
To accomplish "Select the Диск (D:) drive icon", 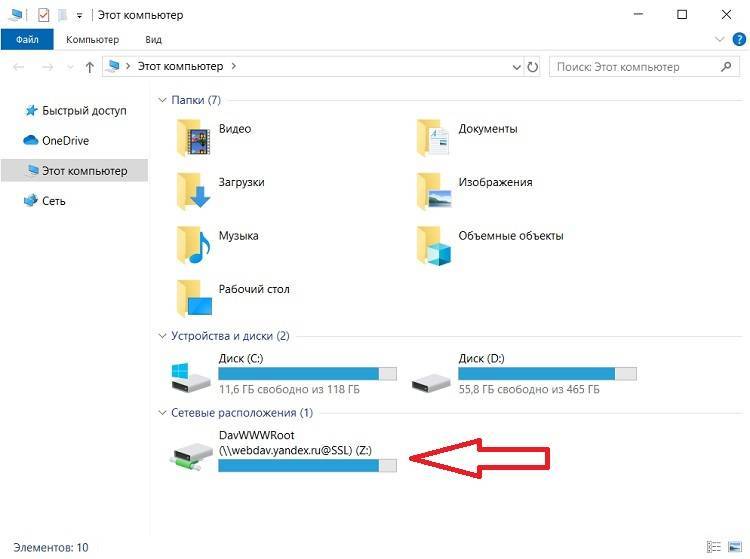I will tap(430, 383).
